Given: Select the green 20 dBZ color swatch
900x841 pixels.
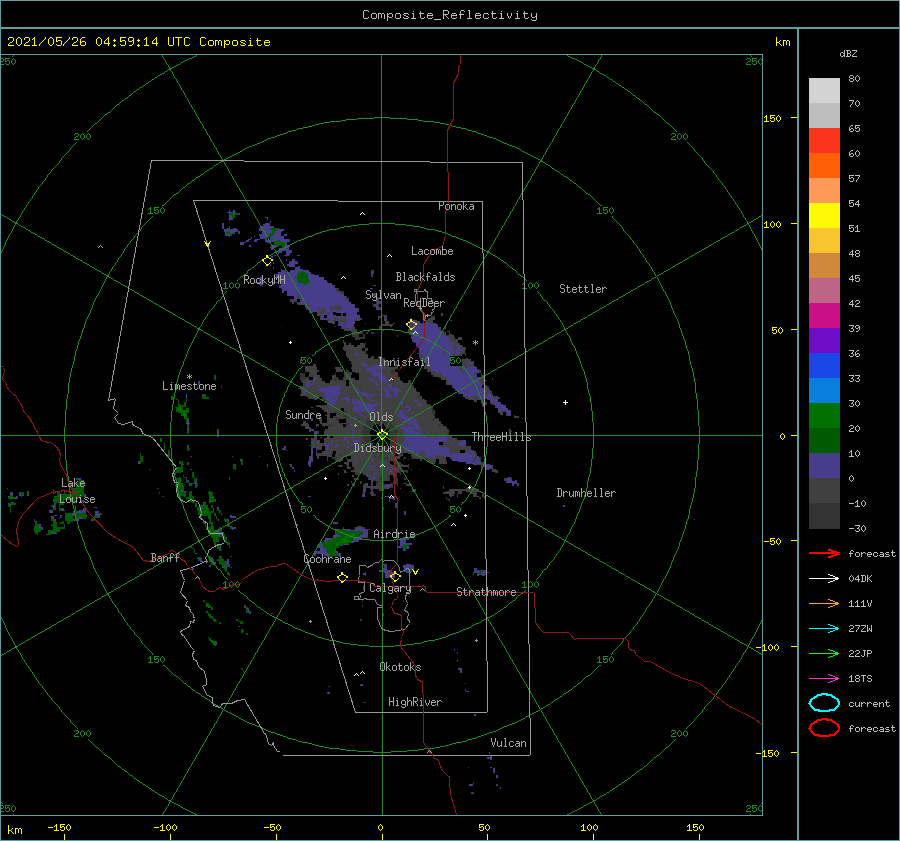Looking at the screenshot, I should point(825,416).
